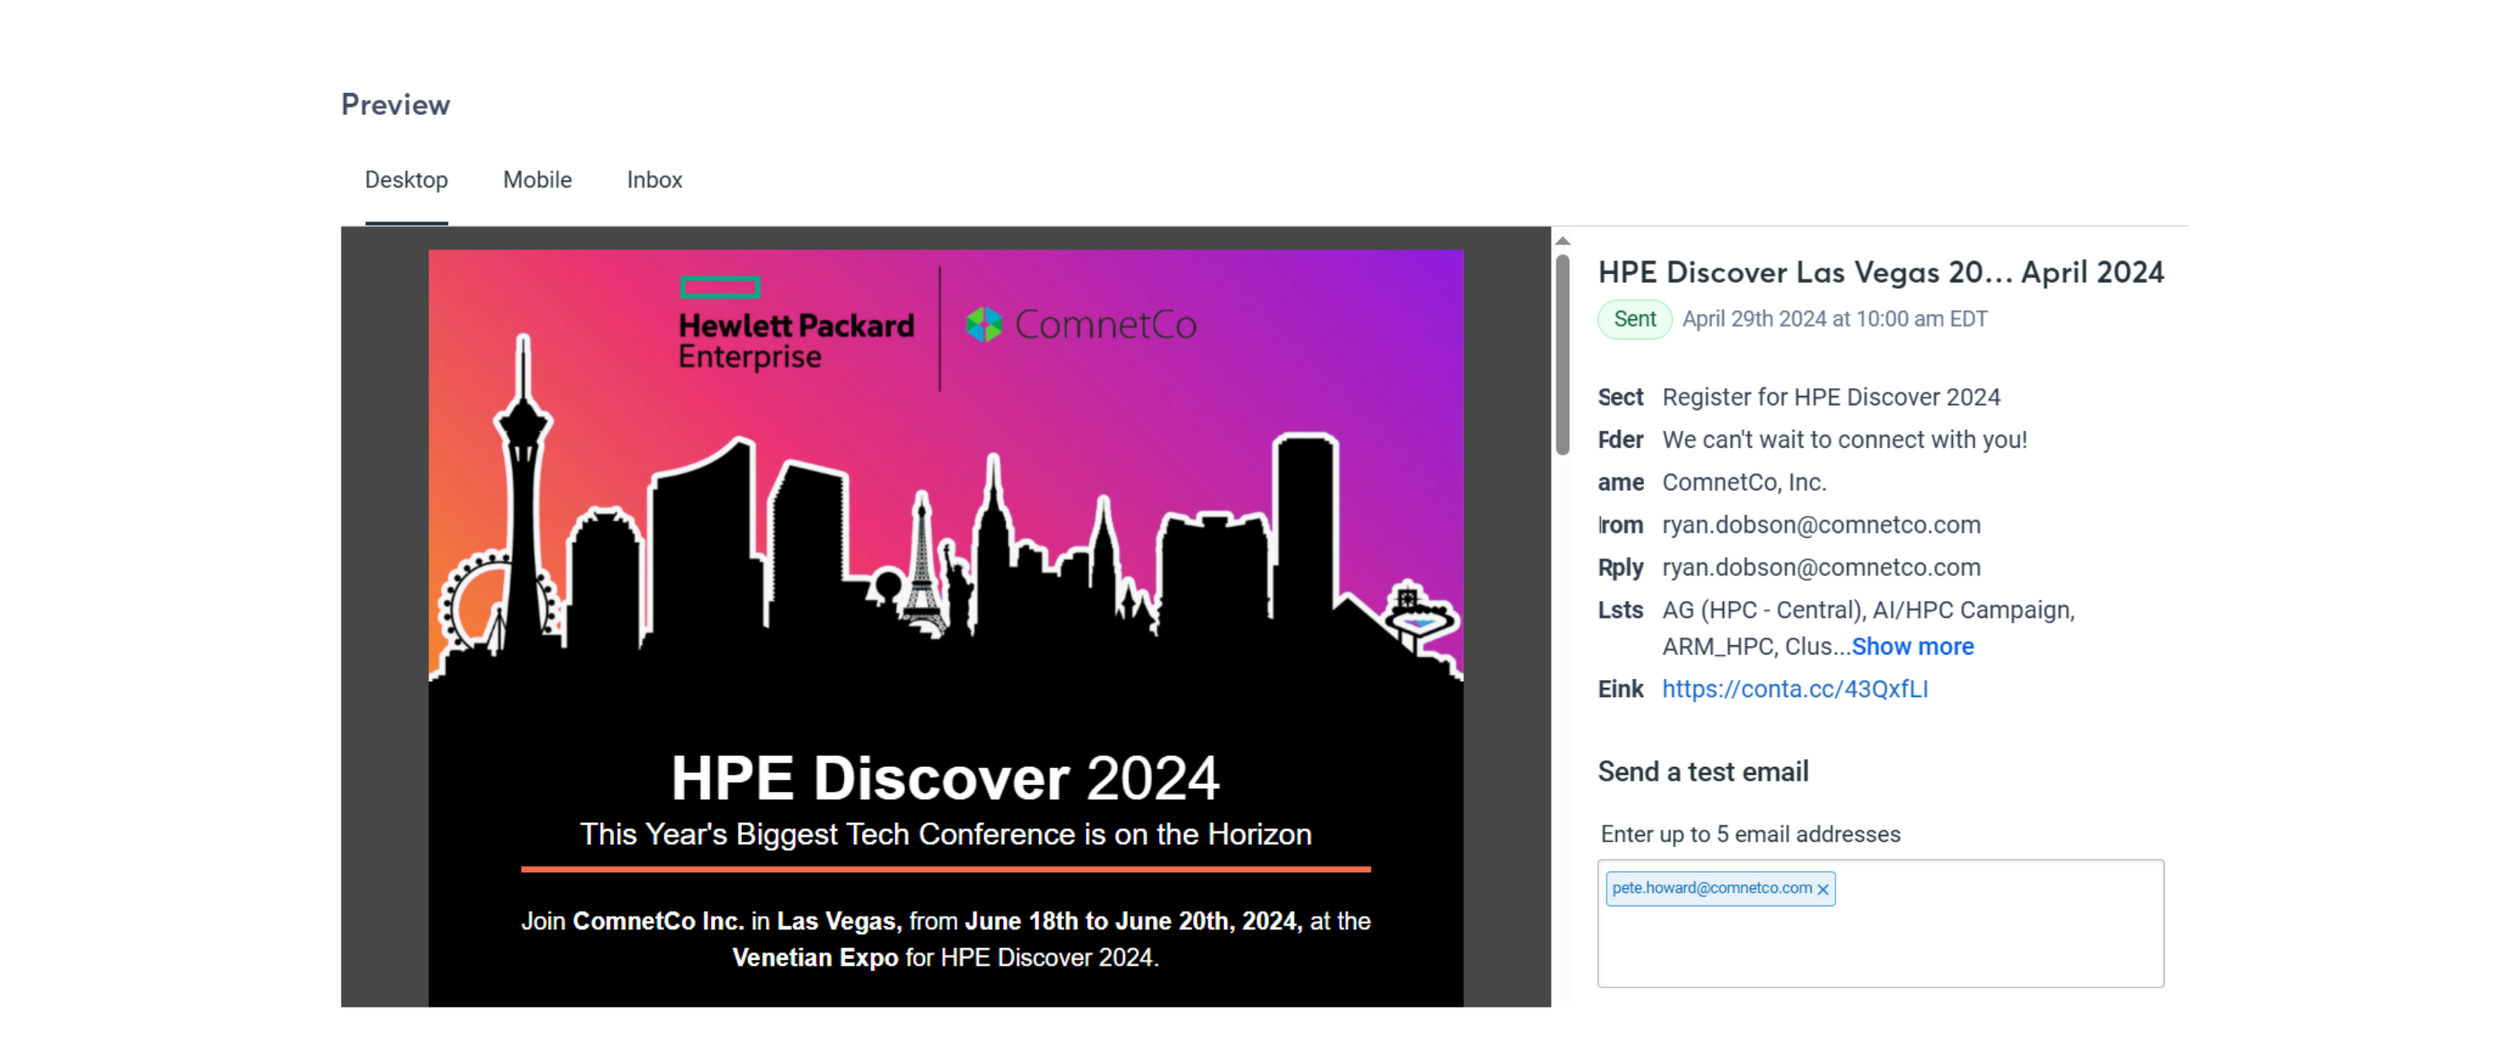Open the https://conta.cc/43QxfLI link
Screen dimensions: 2500x1064
(1794, 689)
